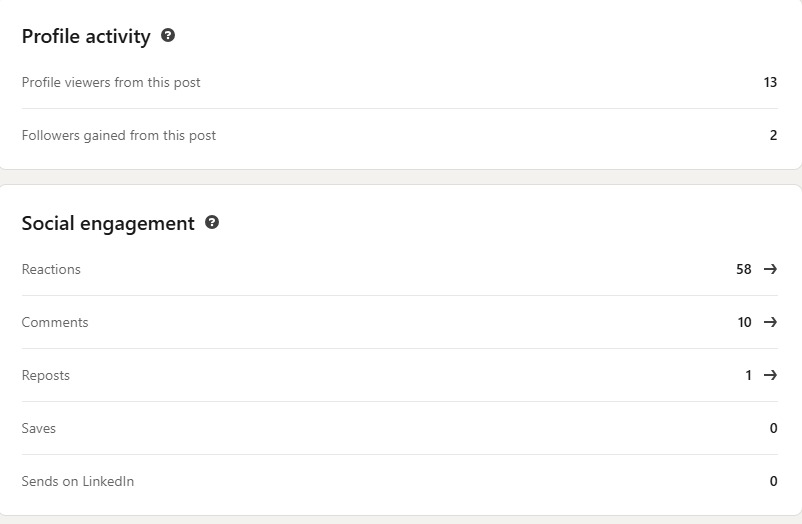Viewport: 802px width, 524px height.
Task: Click the help icon beside Profile activity
Action: pyautogui.click(x=168, y=36)
